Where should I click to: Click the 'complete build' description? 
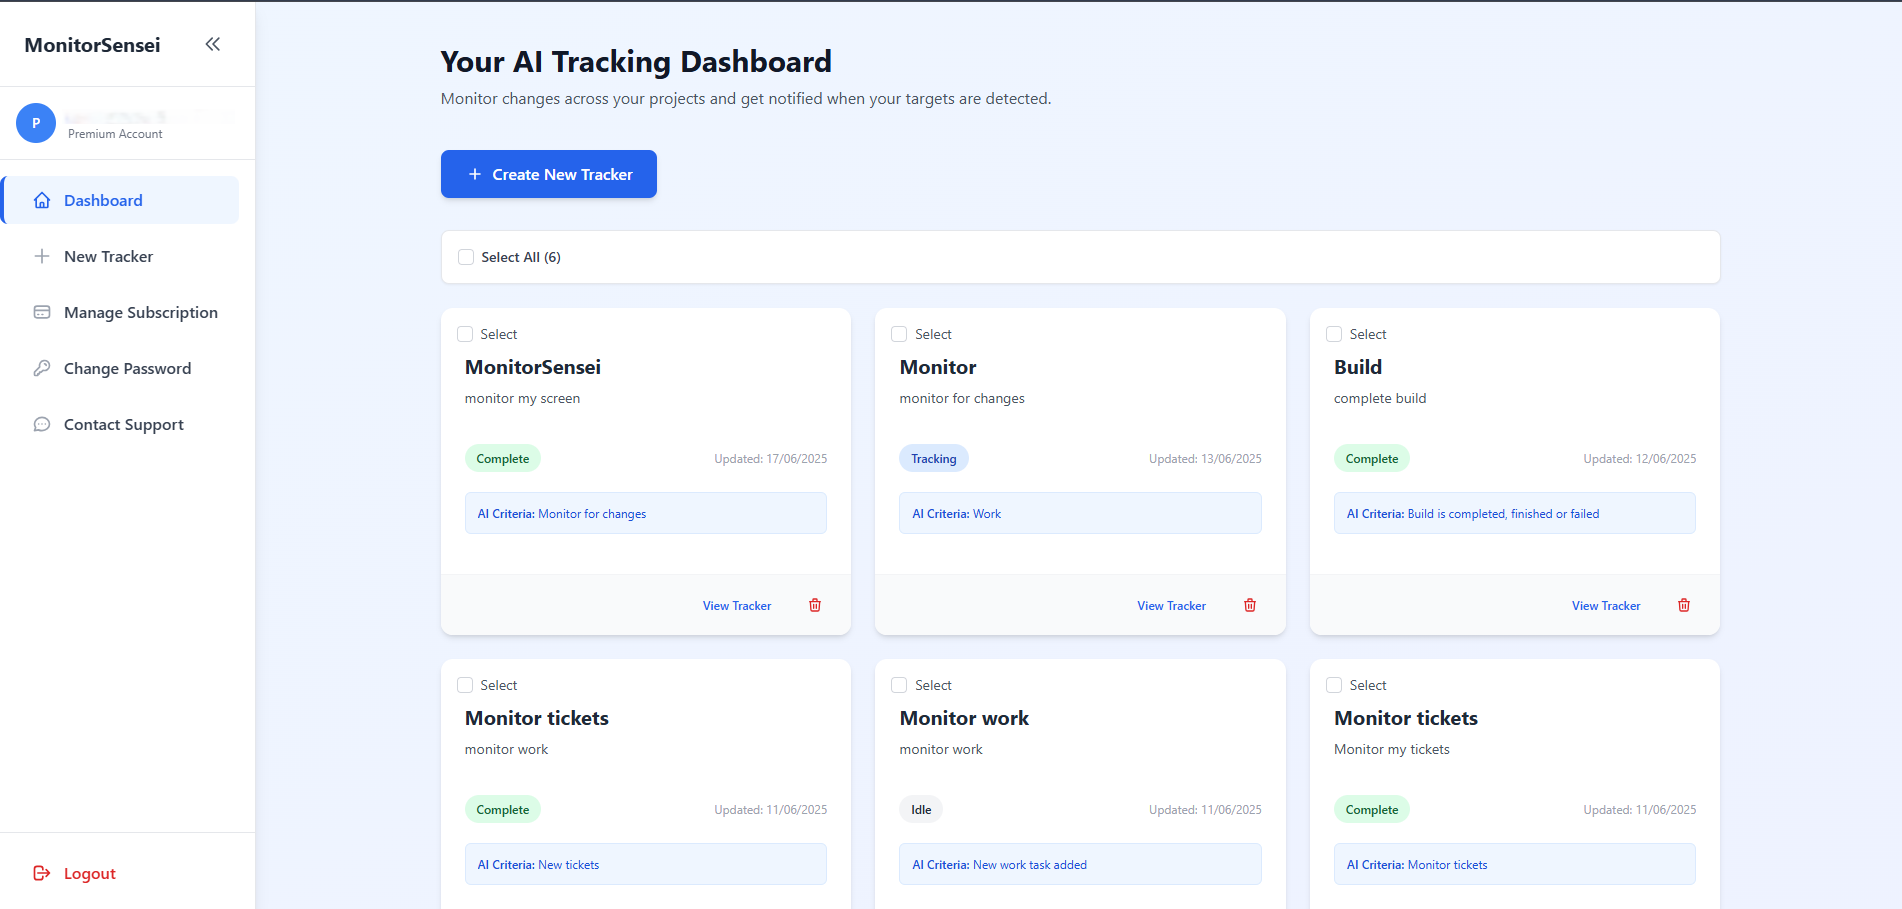(x=1380, y=398)
